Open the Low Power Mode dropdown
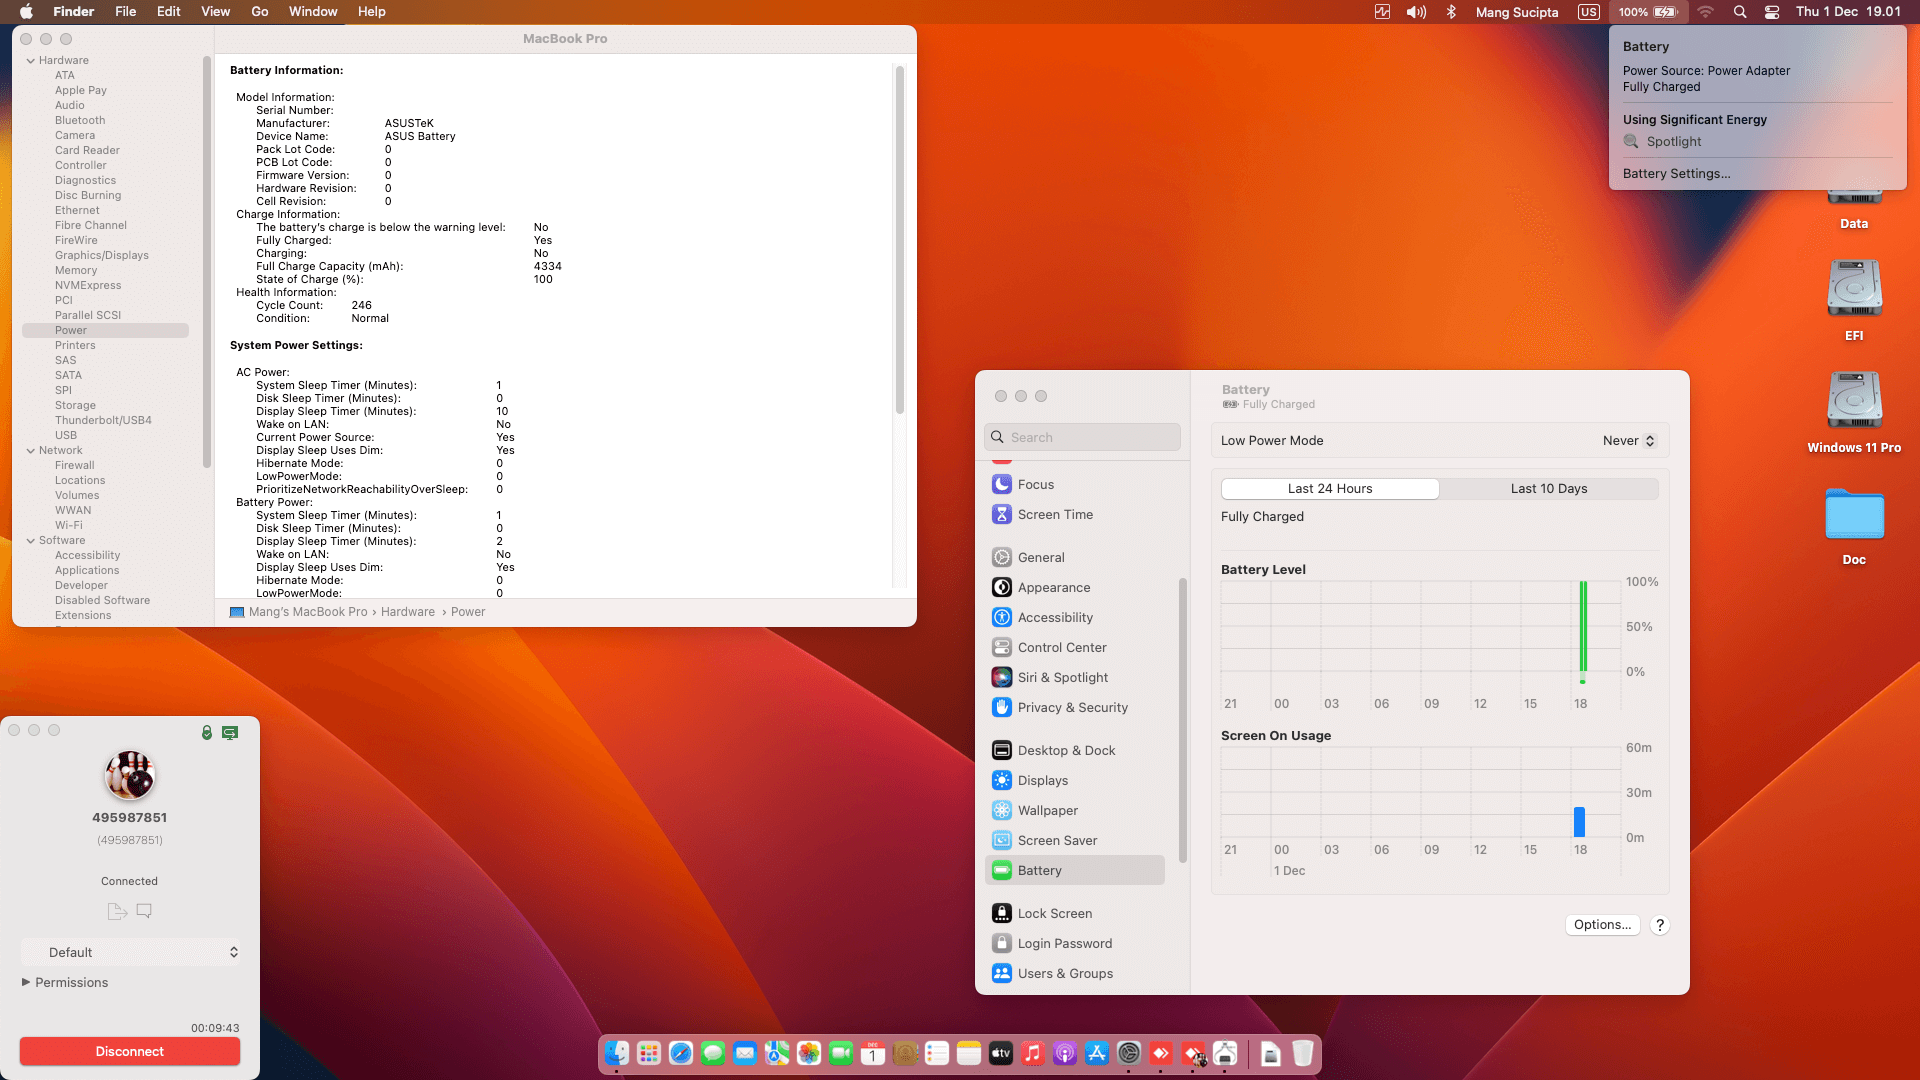Viewport: 1920px width, 1080px height. coord(1629,441)
